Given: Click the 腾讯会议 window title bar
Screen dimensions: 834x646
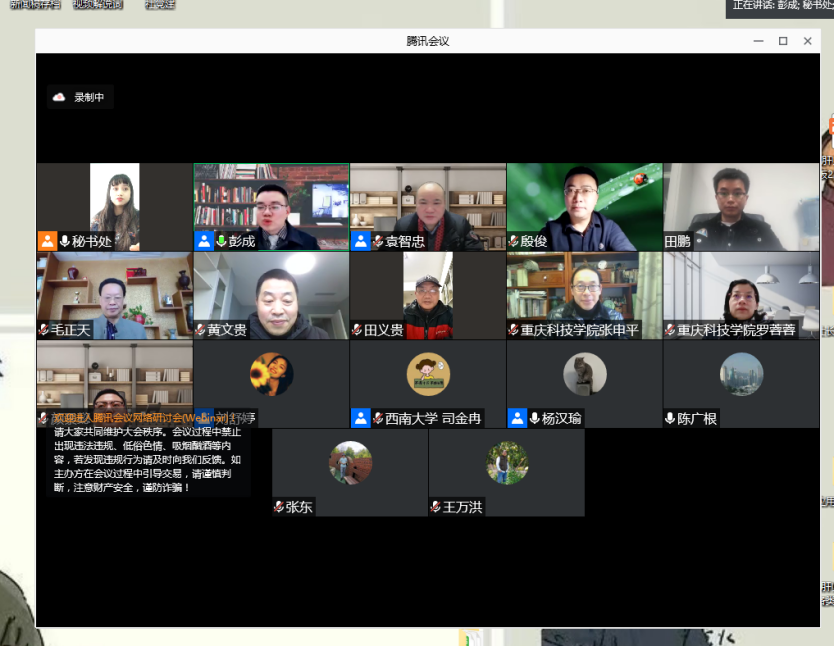Looking at the screenshot, I should 427,41.
